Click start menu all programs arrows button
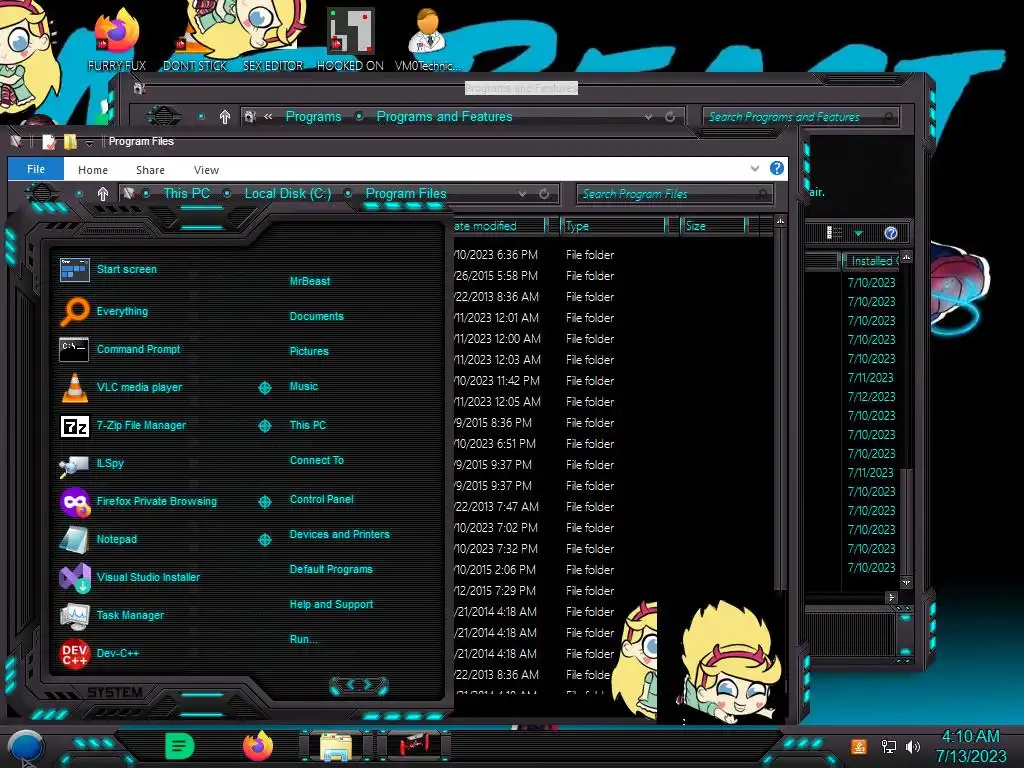Image resolution: width=1024 pixels, height=768 pixels. tap(359, 685)
